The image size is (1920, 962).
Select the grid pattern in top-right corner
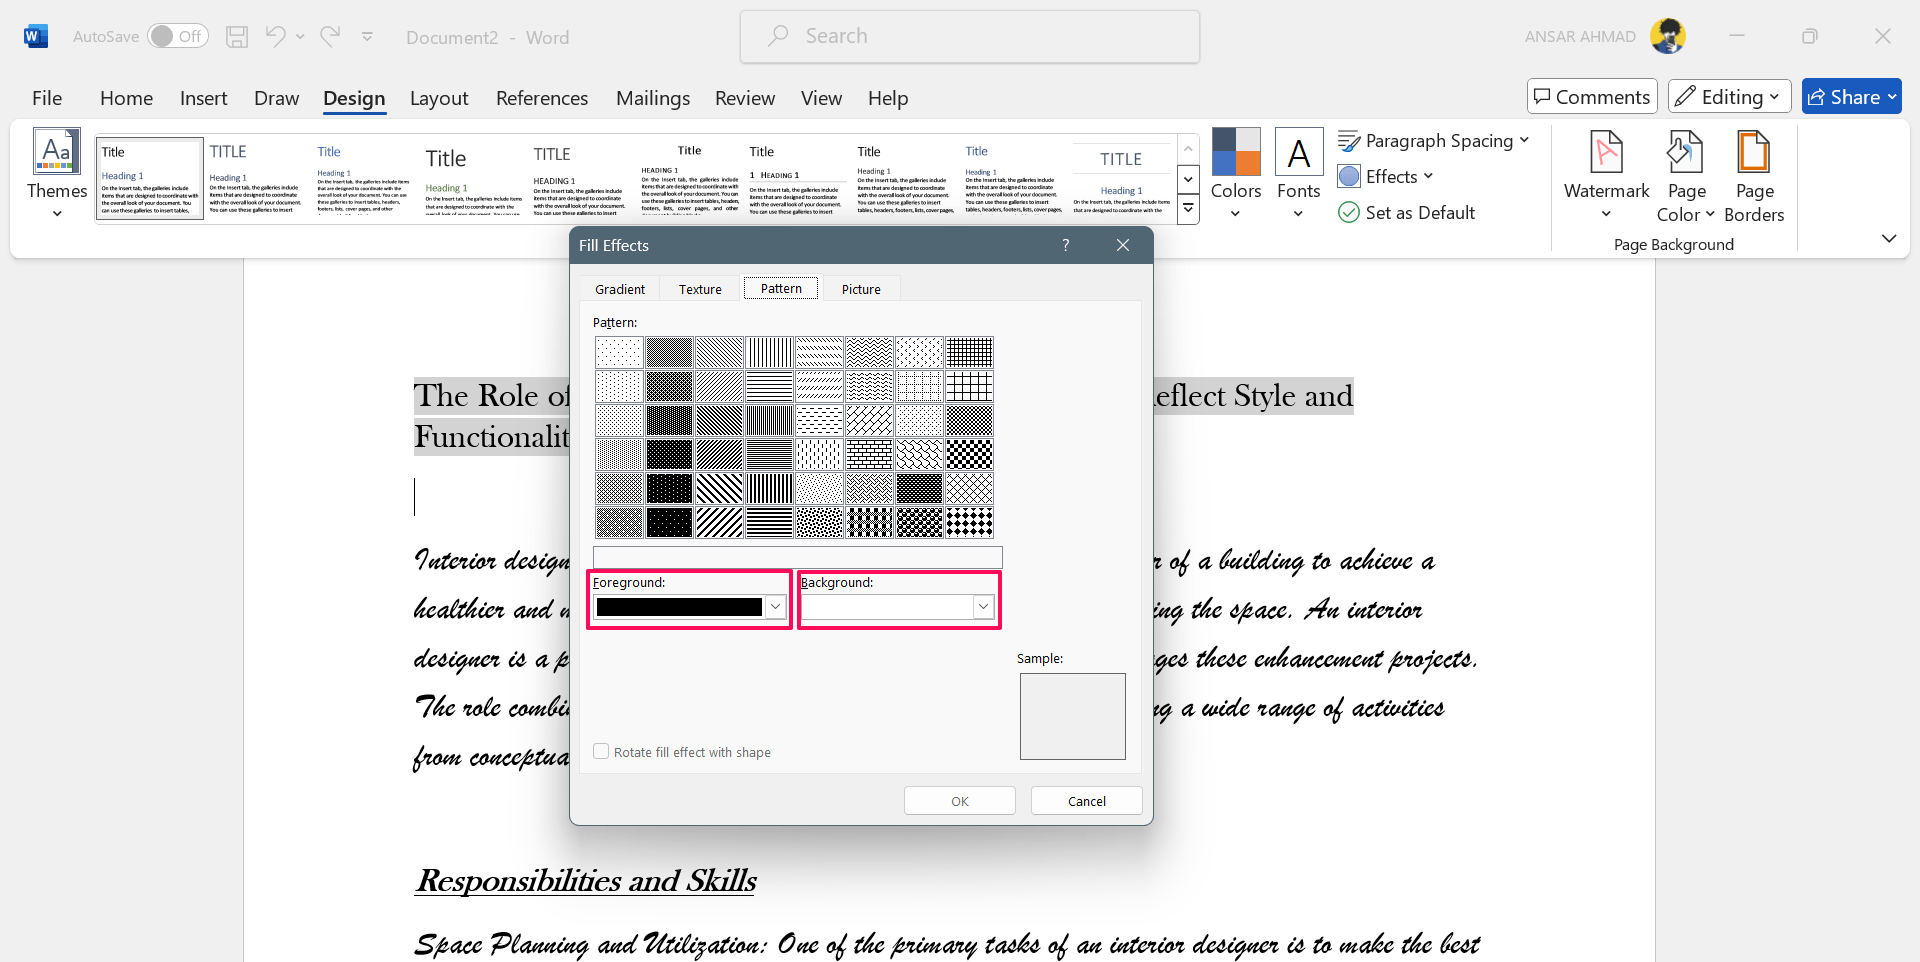(969, 352)
